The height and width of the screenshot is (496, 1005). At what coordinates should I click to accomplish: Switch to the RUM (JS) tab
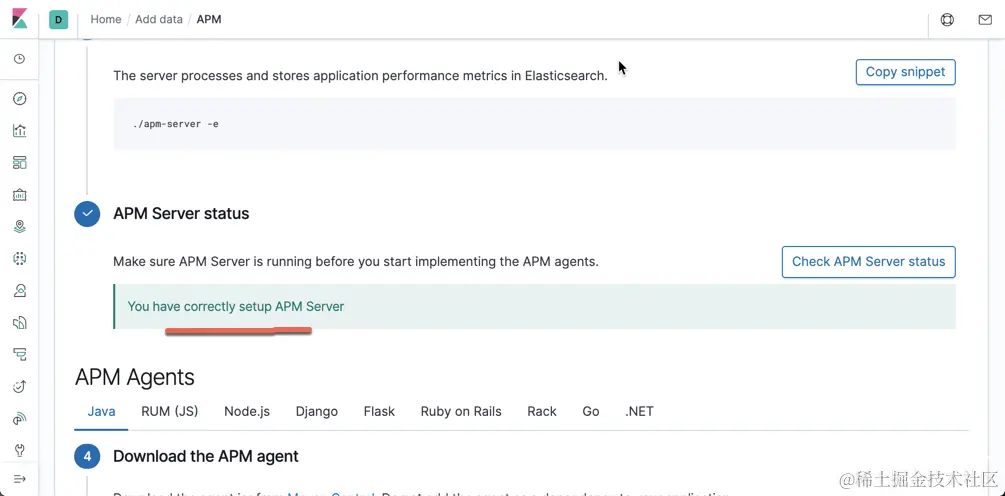tap(170, 411)
